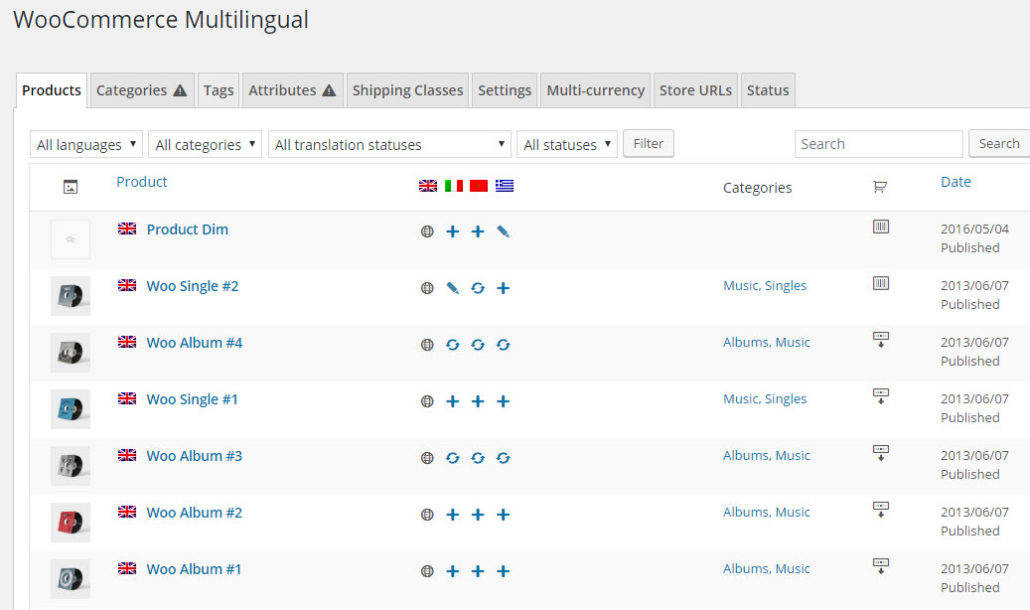The image size is (1030, 610).
Task: Sort by the Date column header
Action: click(955, 182)
